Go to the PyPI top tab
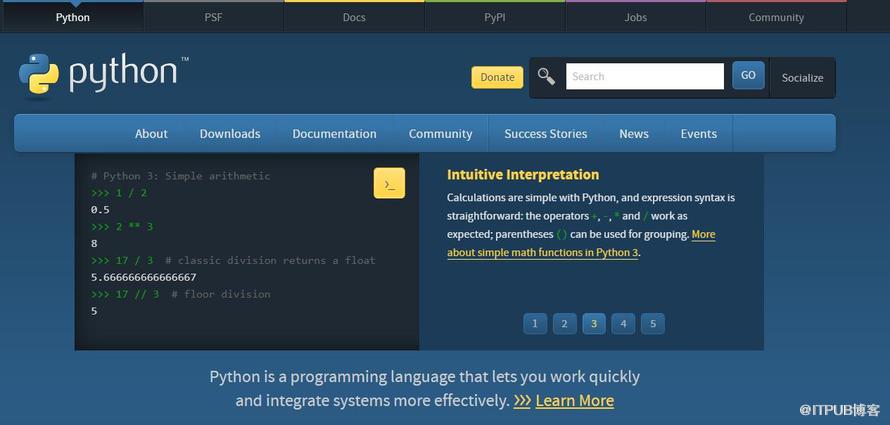The width and height of the screenshot is (890, 425). (495, 17)
